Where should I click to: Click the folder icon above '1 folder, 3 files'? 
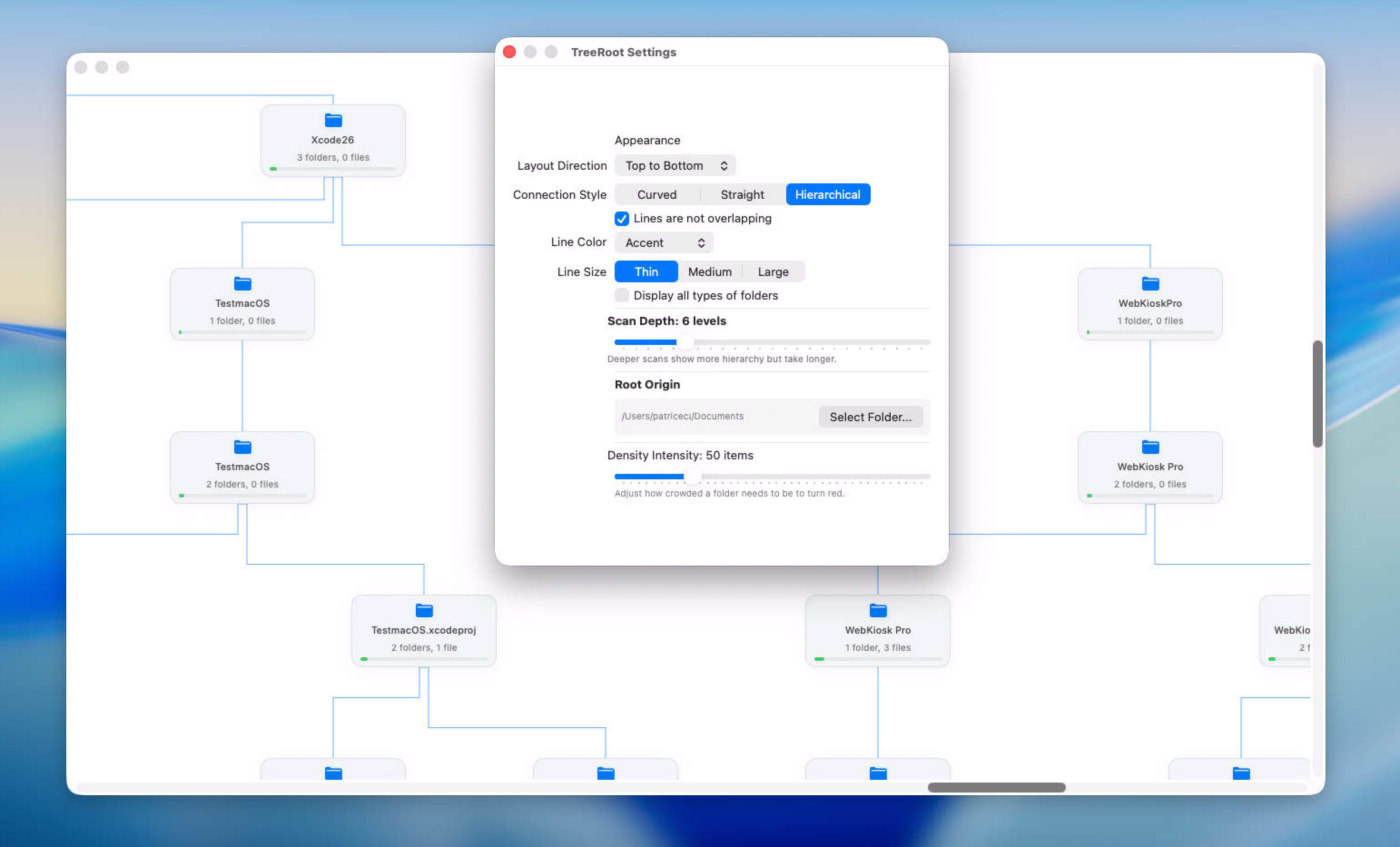coord(878,610)
